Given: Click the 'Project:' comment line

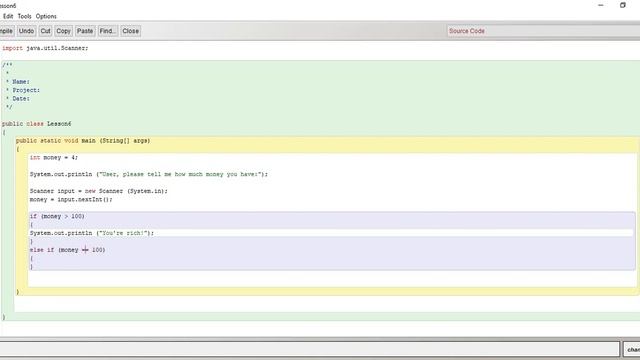Looking at the screenshot, I should click(23, 90).
